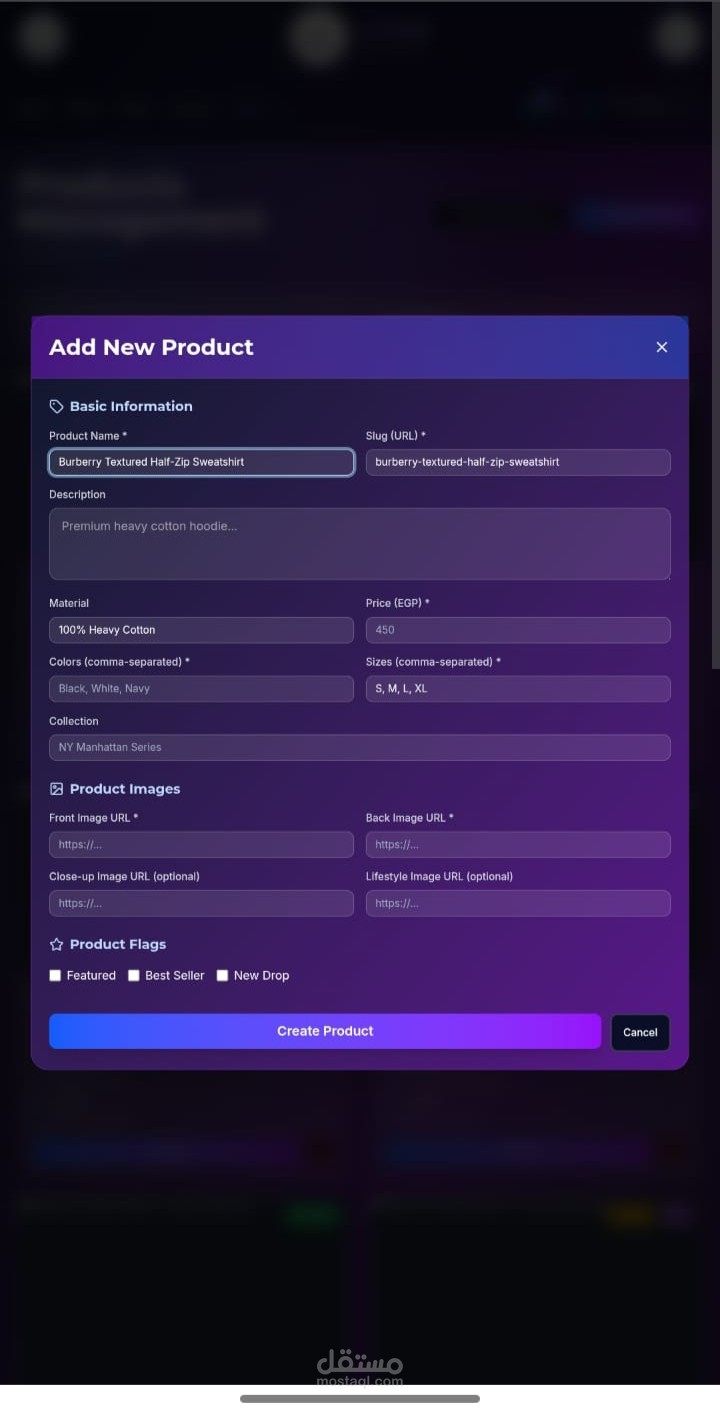The height and width of the screenshot is (1417, 720).
Task: Select the Collection input field
Action: click(x=359, y=747)
